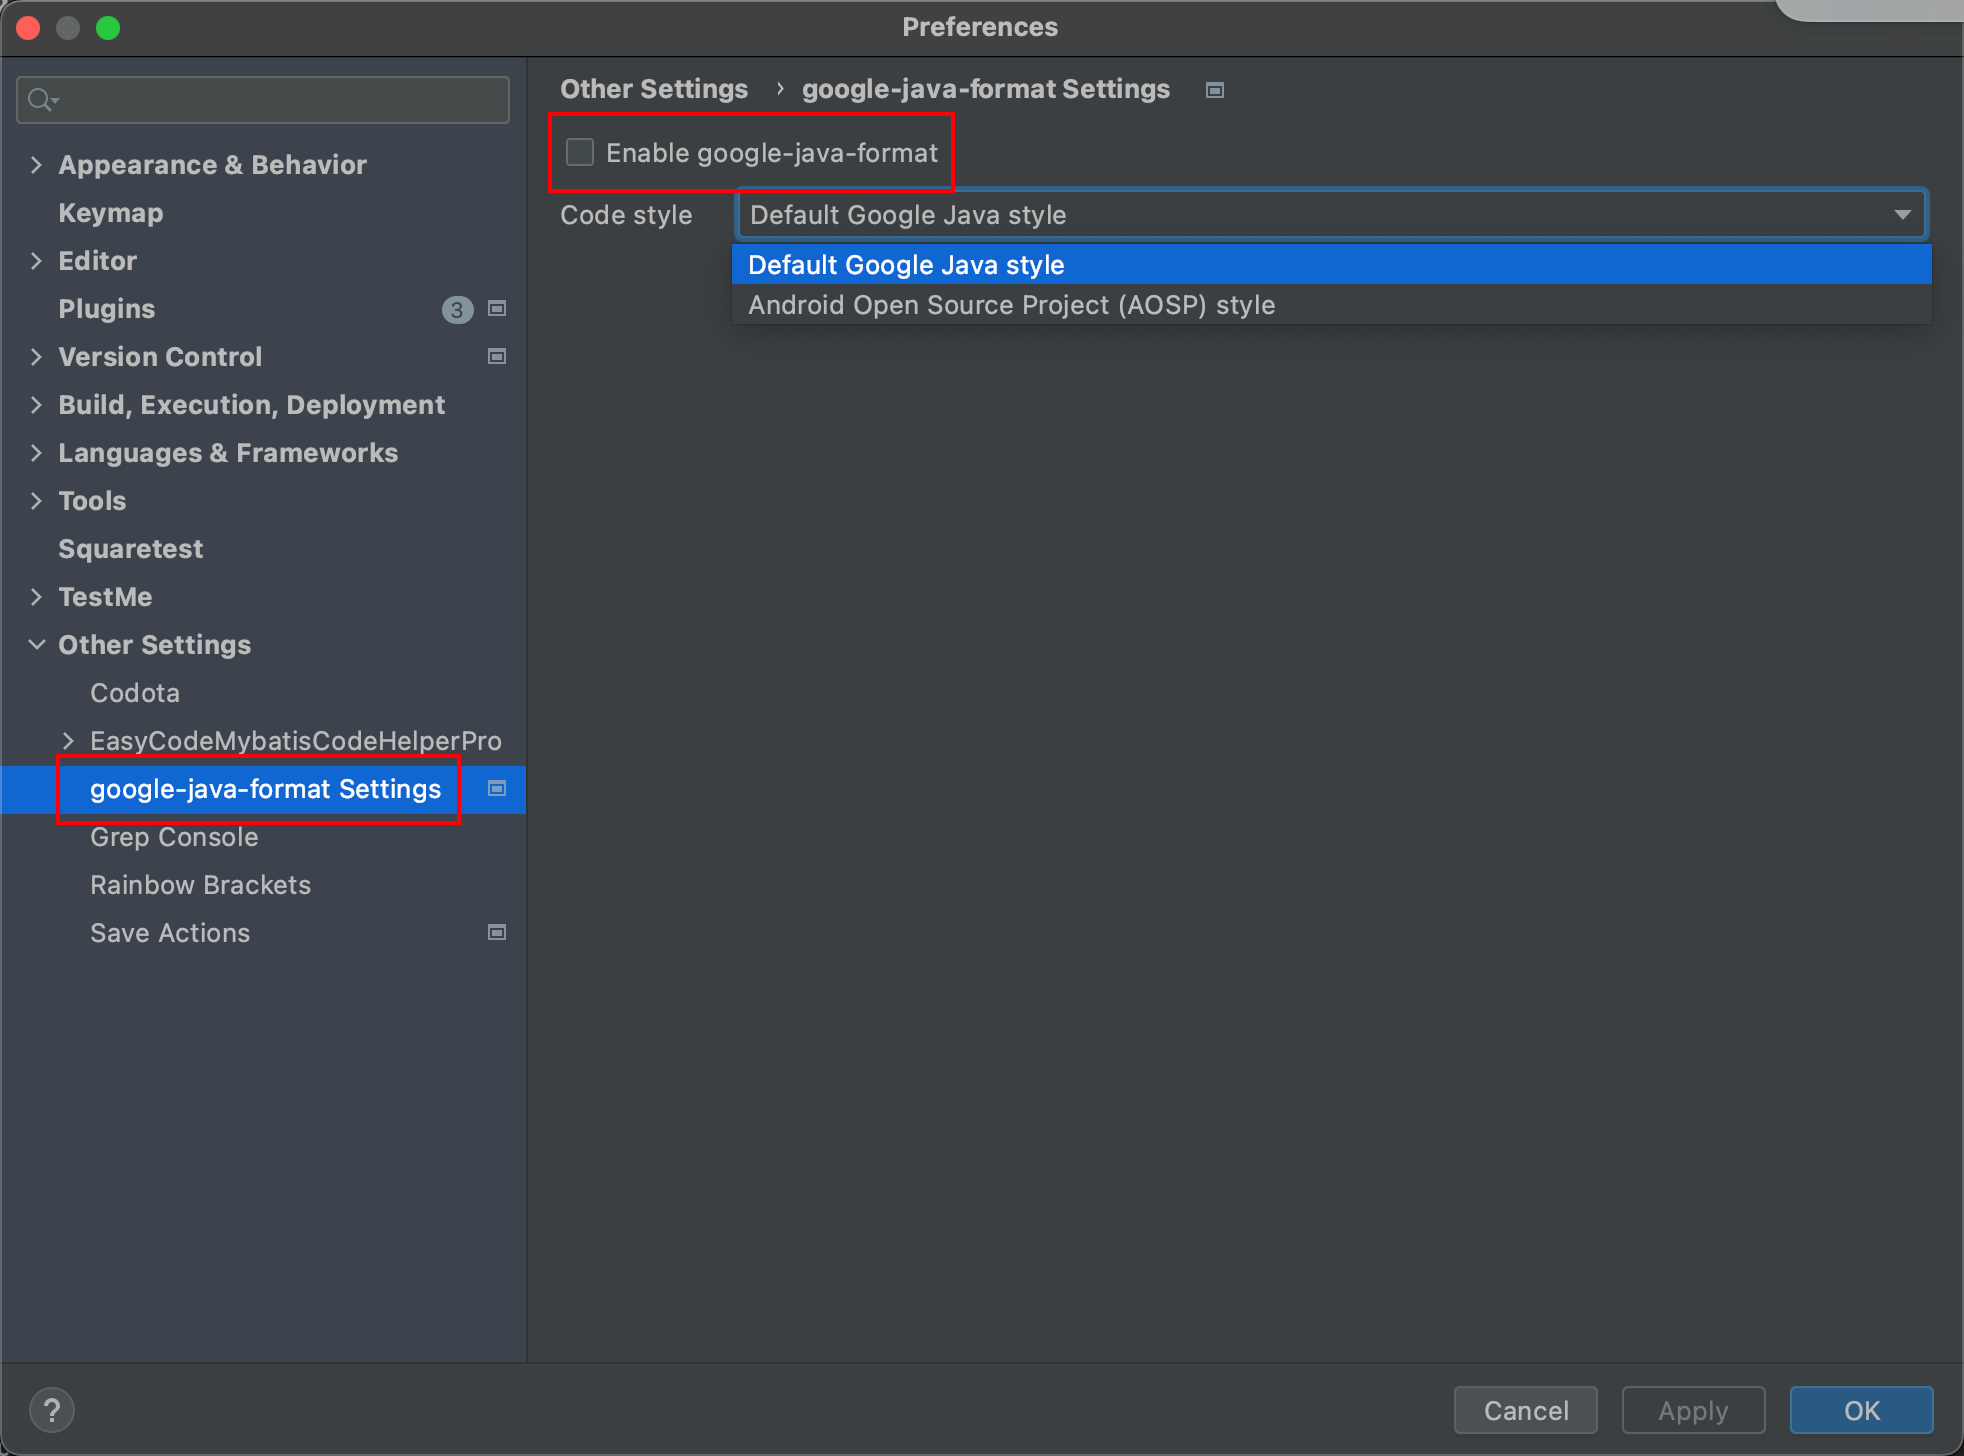Click the search magnifier in settings search field
This screenshot has width=1964, height=1456.
click(41, 99)
